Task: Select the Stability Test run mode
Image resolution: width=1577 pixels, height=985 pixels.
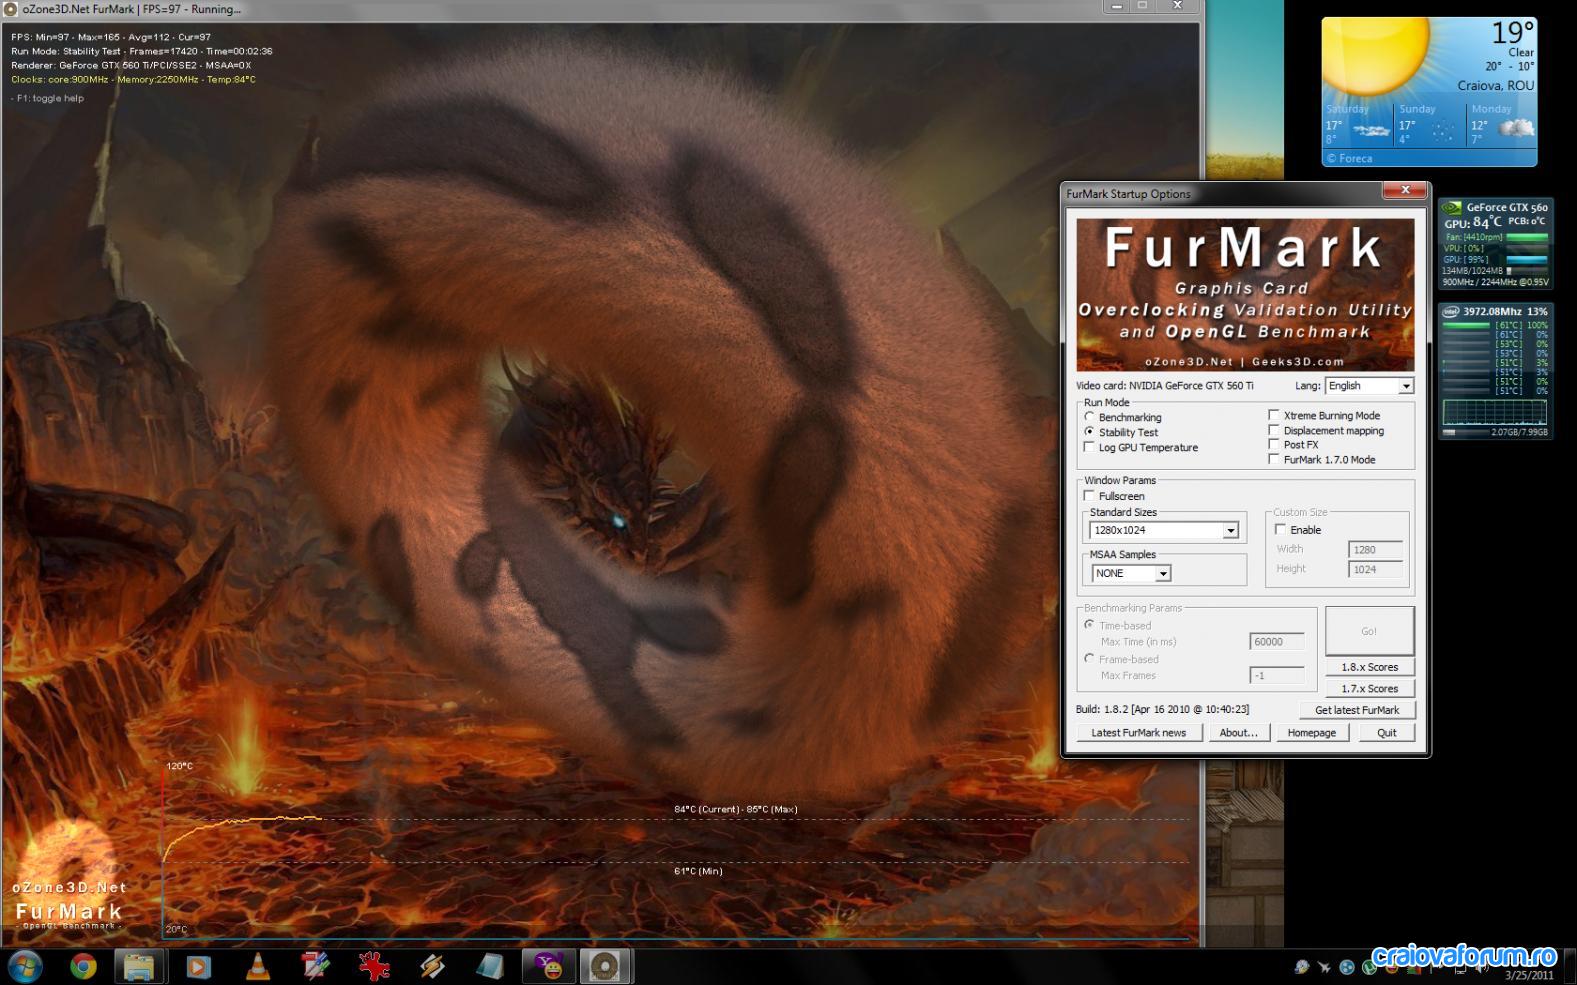Action: coord(1089,432)
